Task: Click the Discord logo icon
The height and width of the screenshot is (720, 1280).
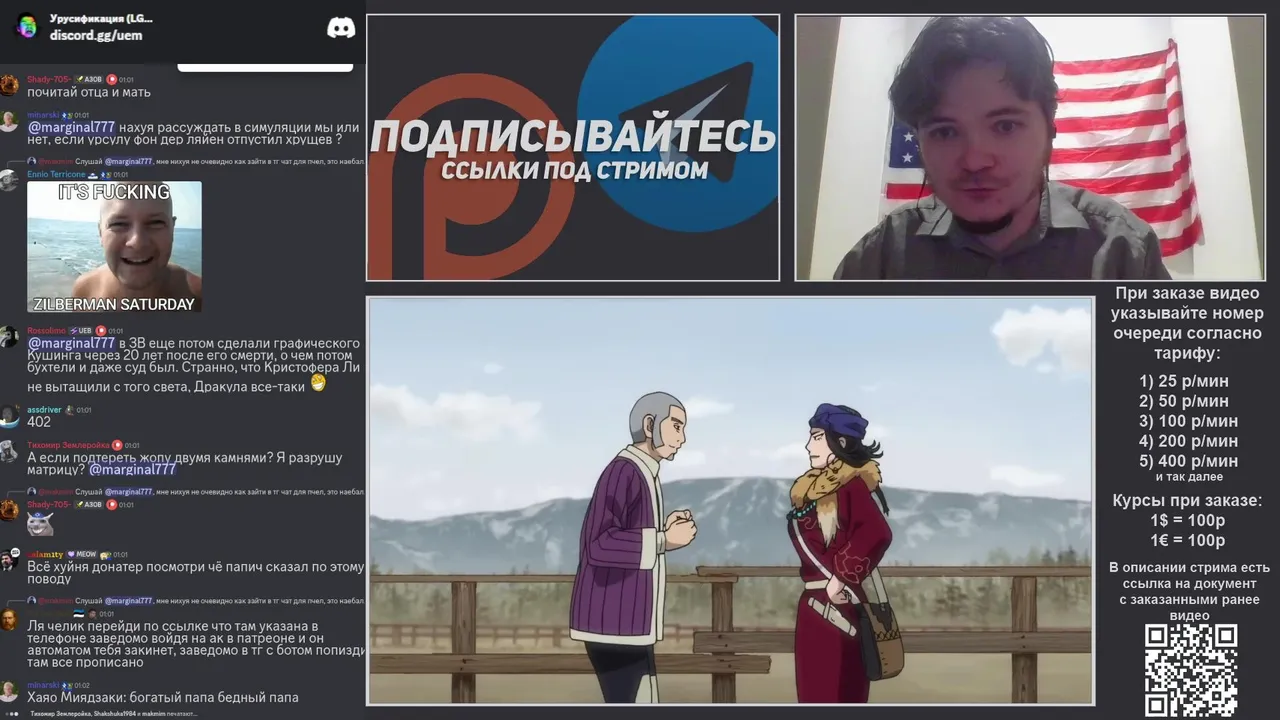Action: tap(341, 28)
